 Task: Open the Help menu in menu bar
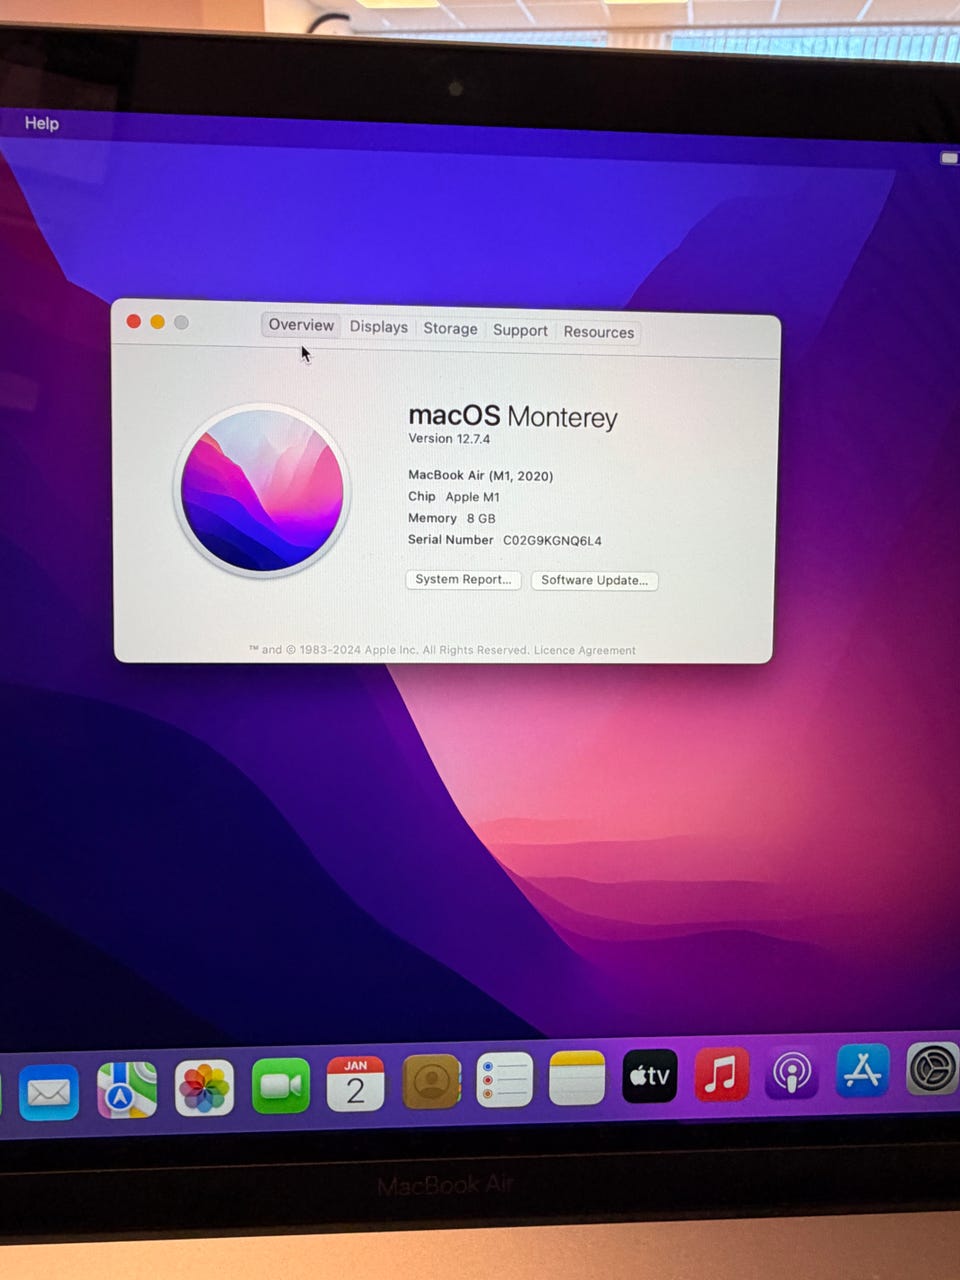click(x=42, y=123)
